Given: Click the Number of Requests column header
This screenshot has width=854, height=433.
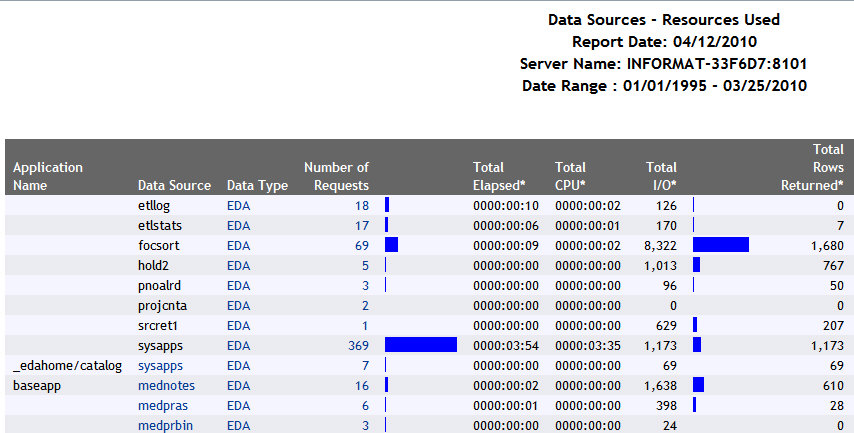Looking at the screenshot, I should [336, 176].
